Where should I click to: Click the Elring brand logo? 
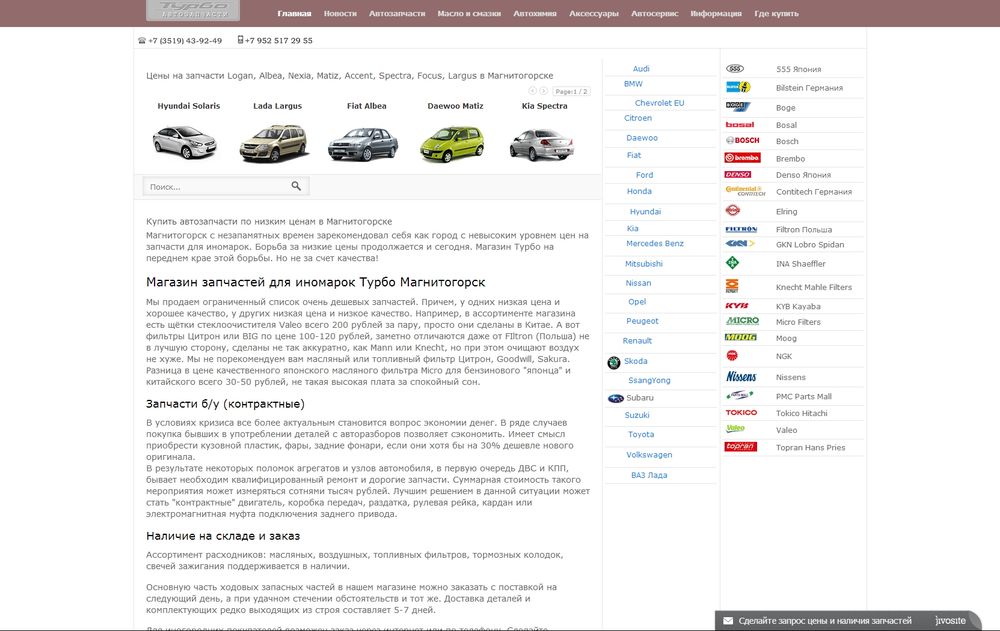(x=733, y=211)
